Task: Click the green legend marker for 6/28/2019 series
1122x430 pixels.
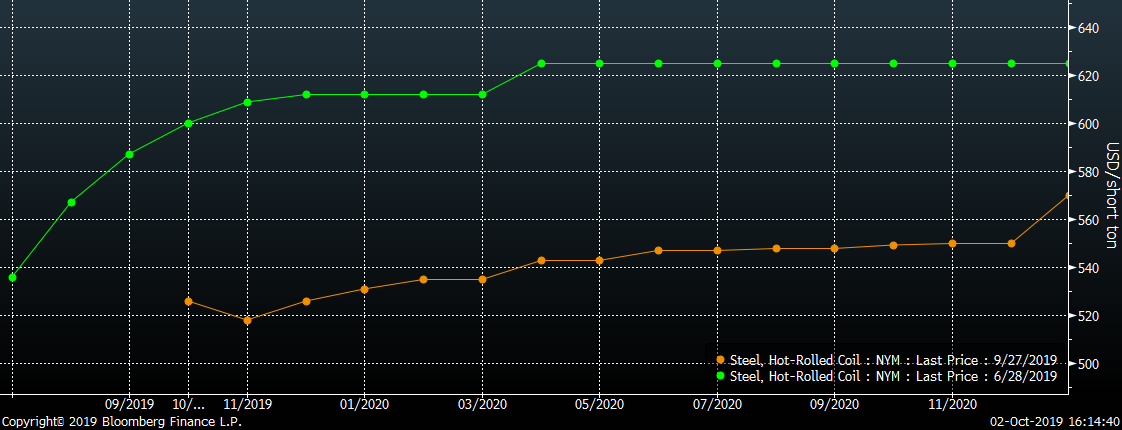Action: (x=721, y=376)
